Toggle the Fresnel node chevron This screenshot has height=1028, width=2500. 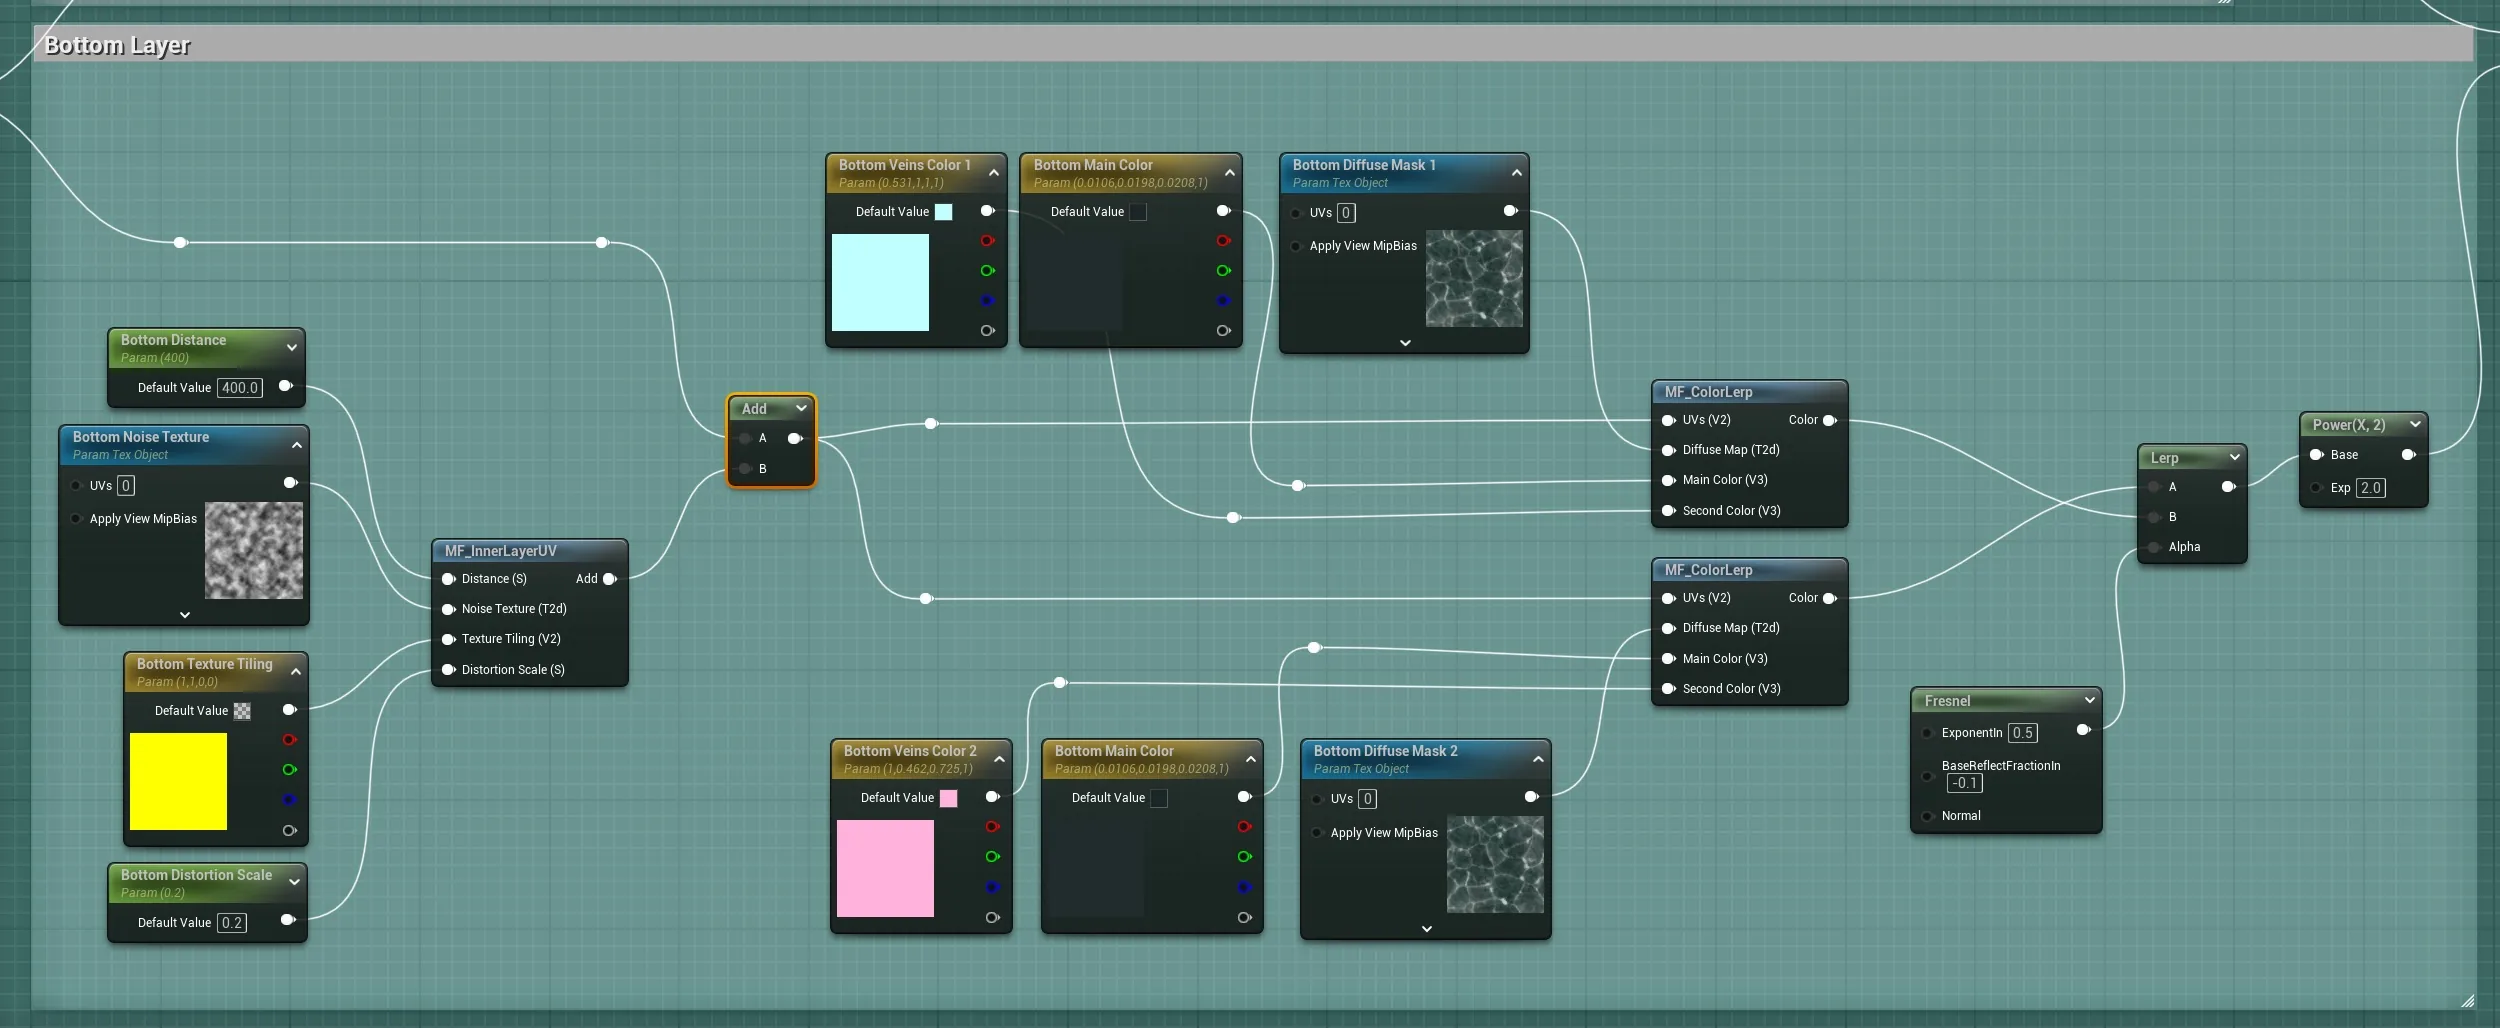pos(2090,700)
